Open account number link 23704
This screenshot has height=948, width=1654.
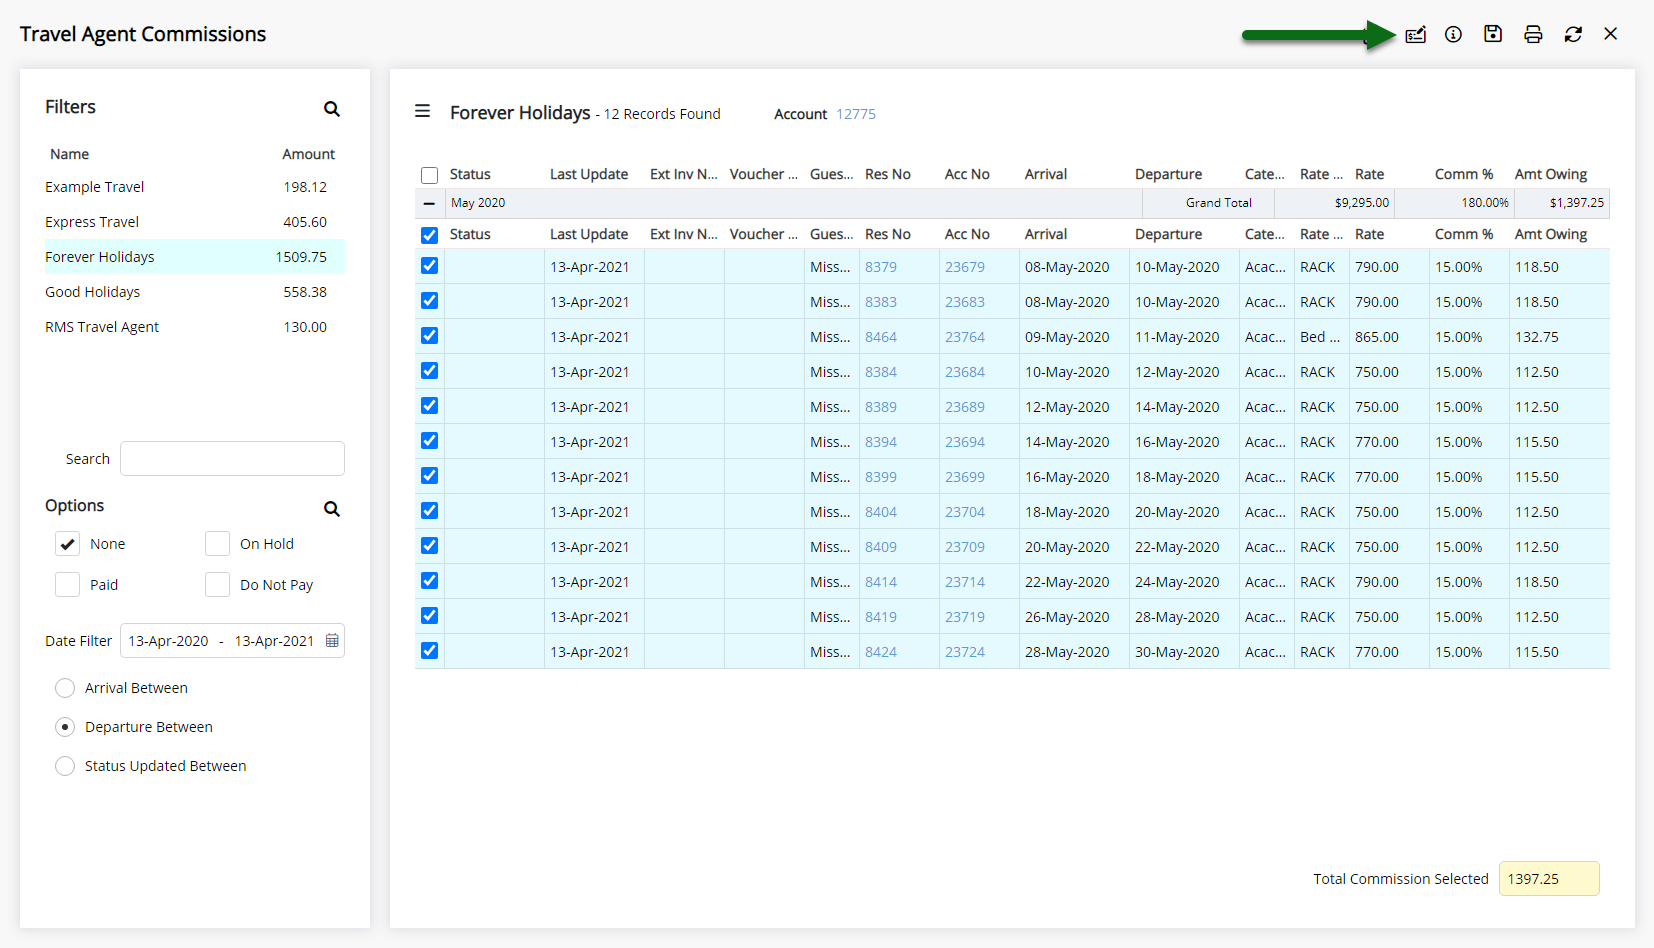coord(965,512)
